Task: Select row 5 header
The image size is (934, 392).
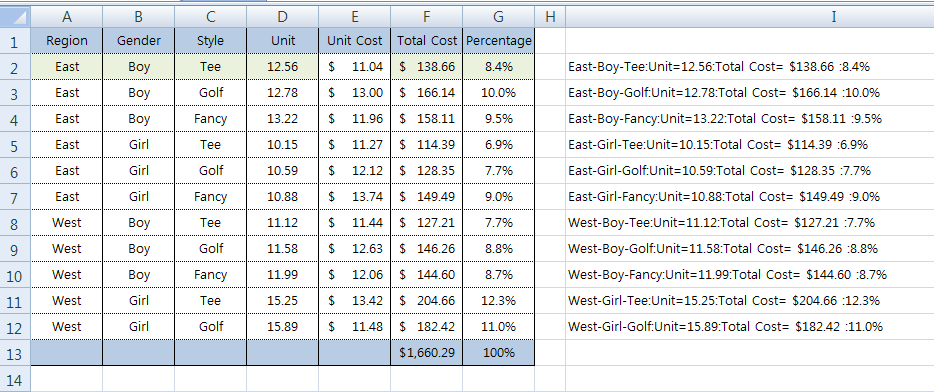Action: coord(15,145)
